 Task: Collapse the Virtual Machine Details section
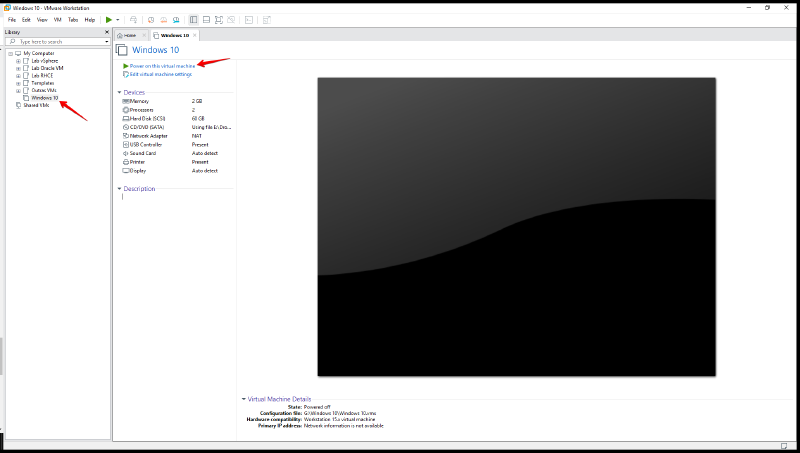pyautogui.click(x=243, y=399)
